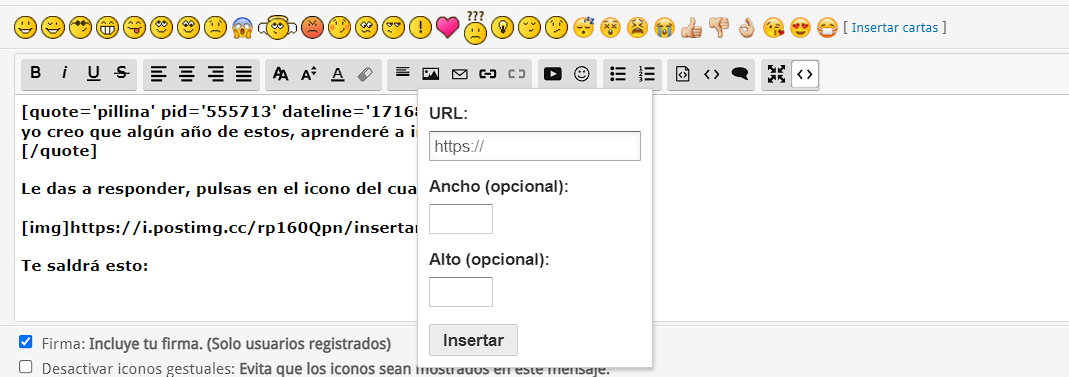Insert the crying tears emoticon

665,28
